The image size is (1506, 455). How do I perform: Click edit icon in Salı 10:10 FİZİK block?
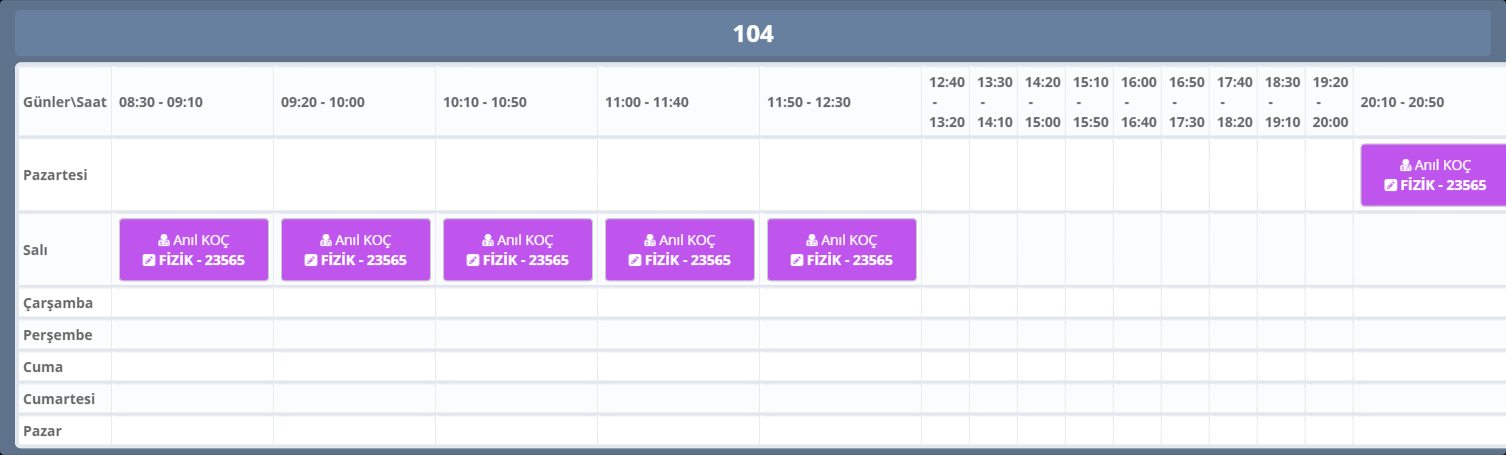tap(474, 260)
